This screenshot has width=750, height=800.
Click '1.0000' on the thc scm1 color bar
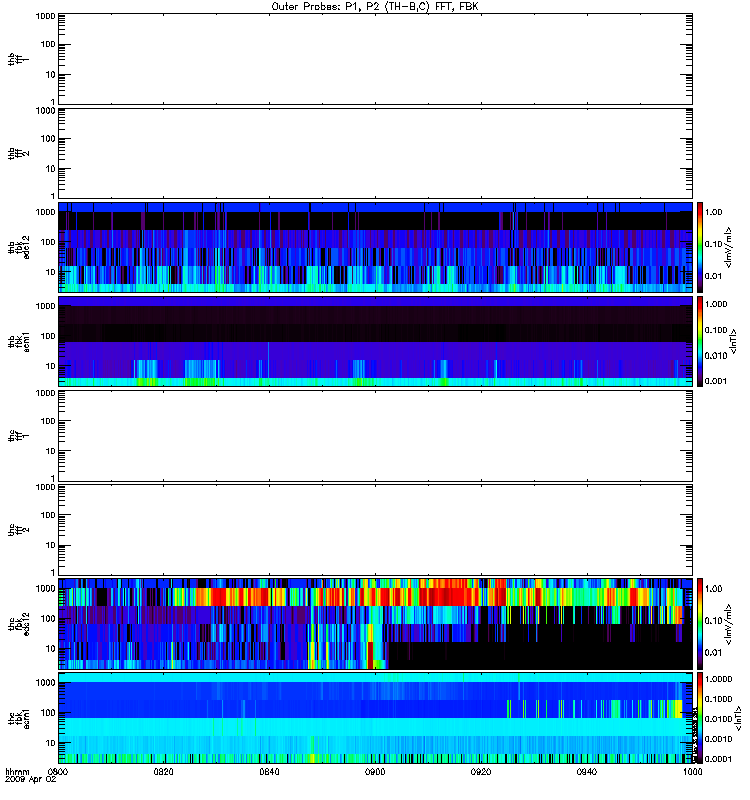click(x=718, y=679)
